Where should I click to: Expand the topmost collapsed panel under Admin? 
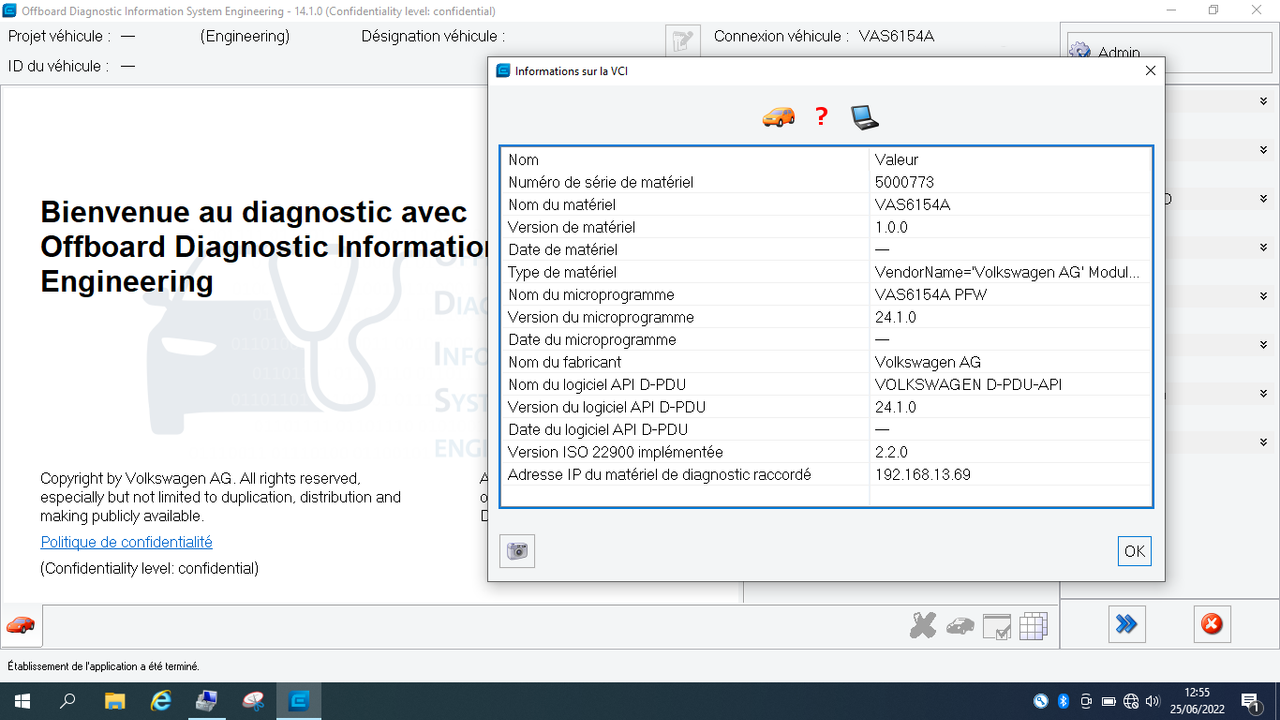[x=1262, y=101]
